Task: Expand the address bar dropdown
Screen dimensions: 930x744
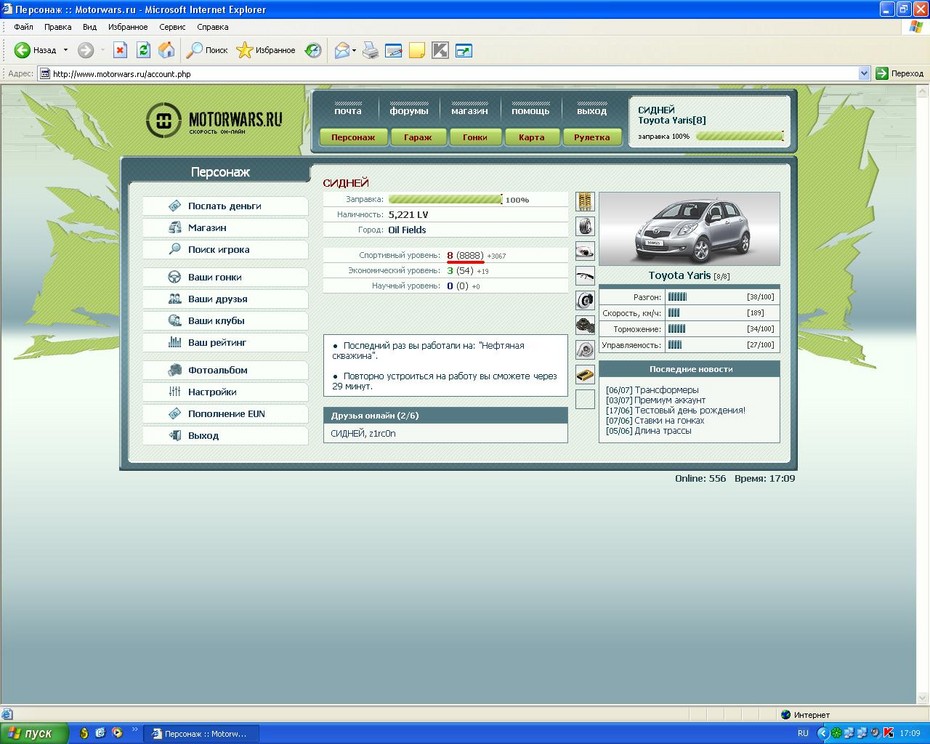Action: [x=864, y=73]
